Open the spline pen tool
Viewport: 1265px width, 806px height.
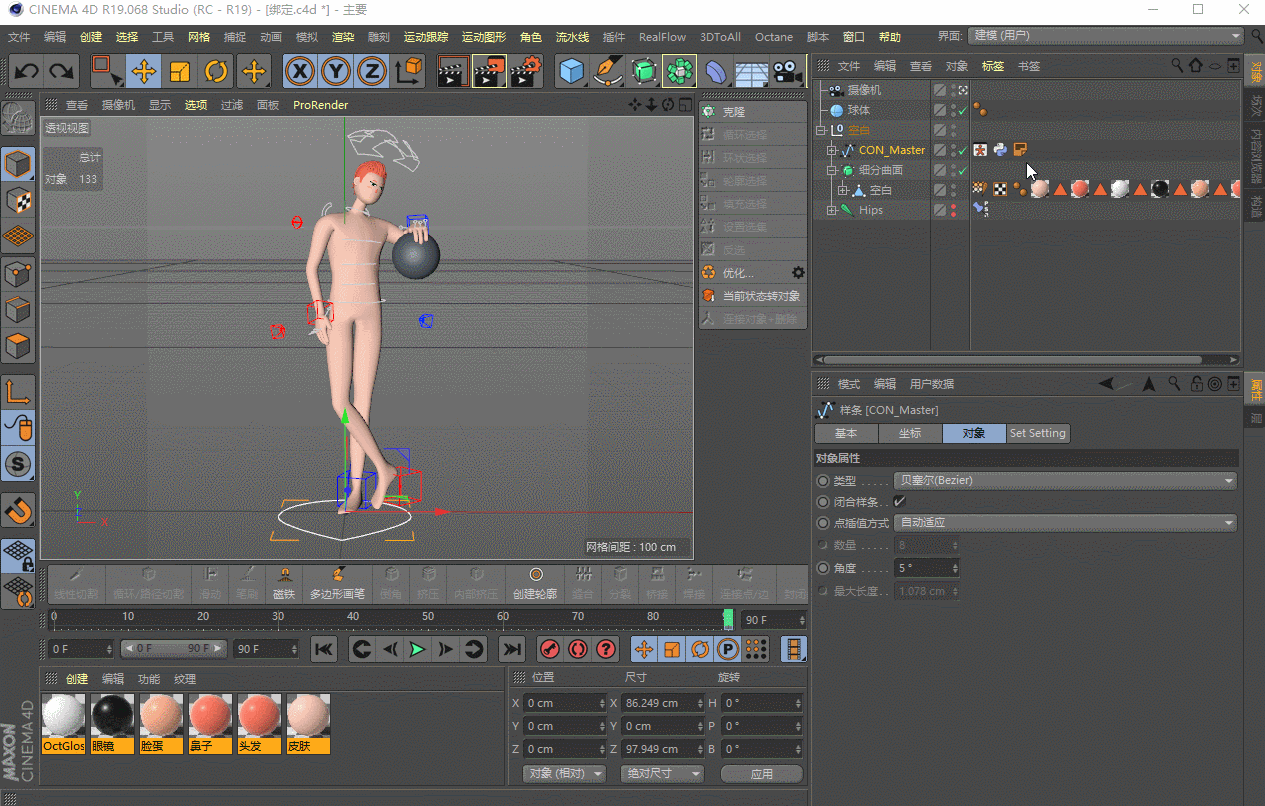(608, 71)
